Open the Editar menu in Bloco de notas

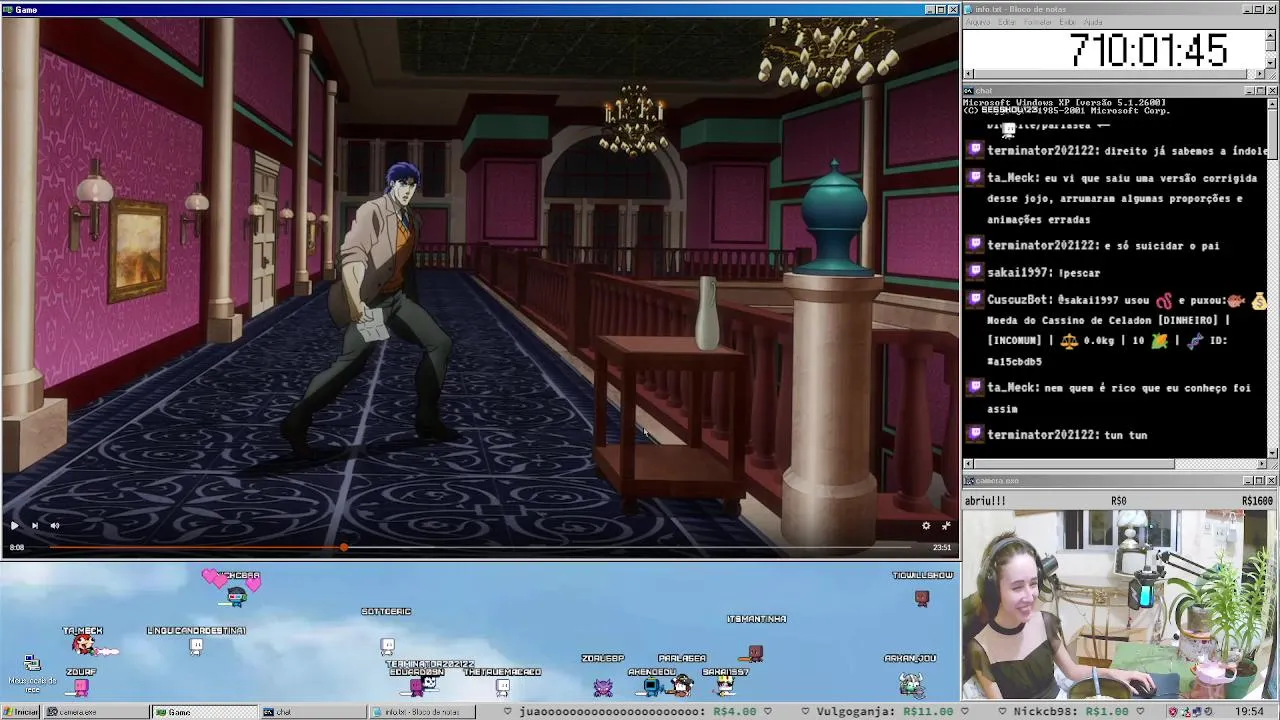(x=1006, y=22)
